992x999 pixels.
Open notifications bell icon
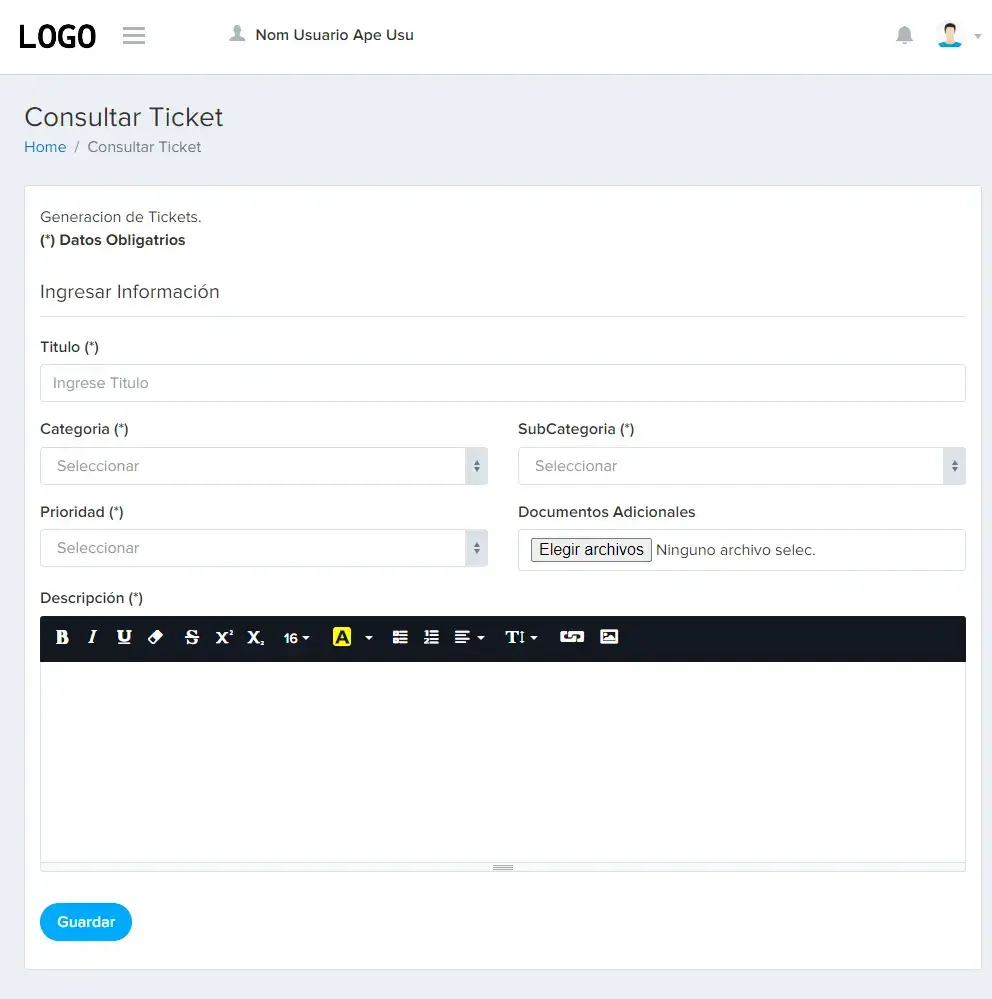click(x=904, y=35)
